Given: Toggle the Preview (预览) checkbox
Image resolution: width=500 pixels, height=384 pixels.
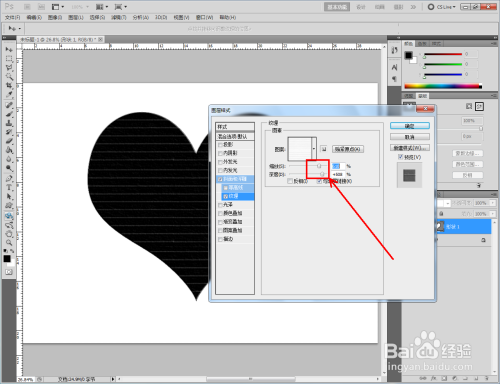Looking at the screenshot, I should tap(400, 157).
